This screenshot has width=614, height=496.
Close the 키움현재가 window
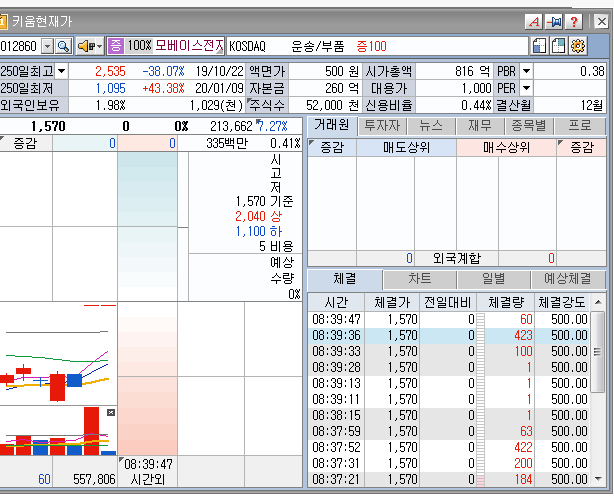(601, 22)
